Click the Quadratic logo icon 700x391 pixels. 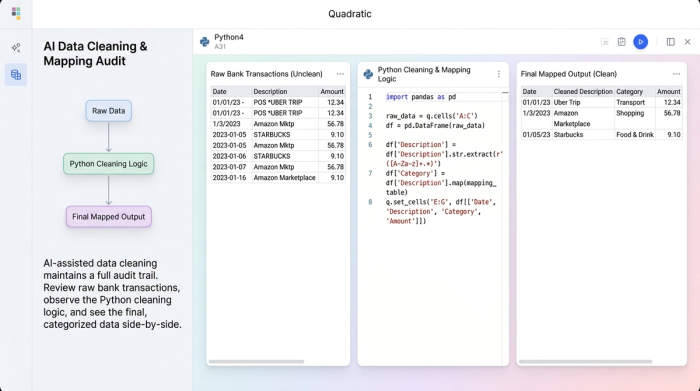pyautogui.click(x=16, y=13)
